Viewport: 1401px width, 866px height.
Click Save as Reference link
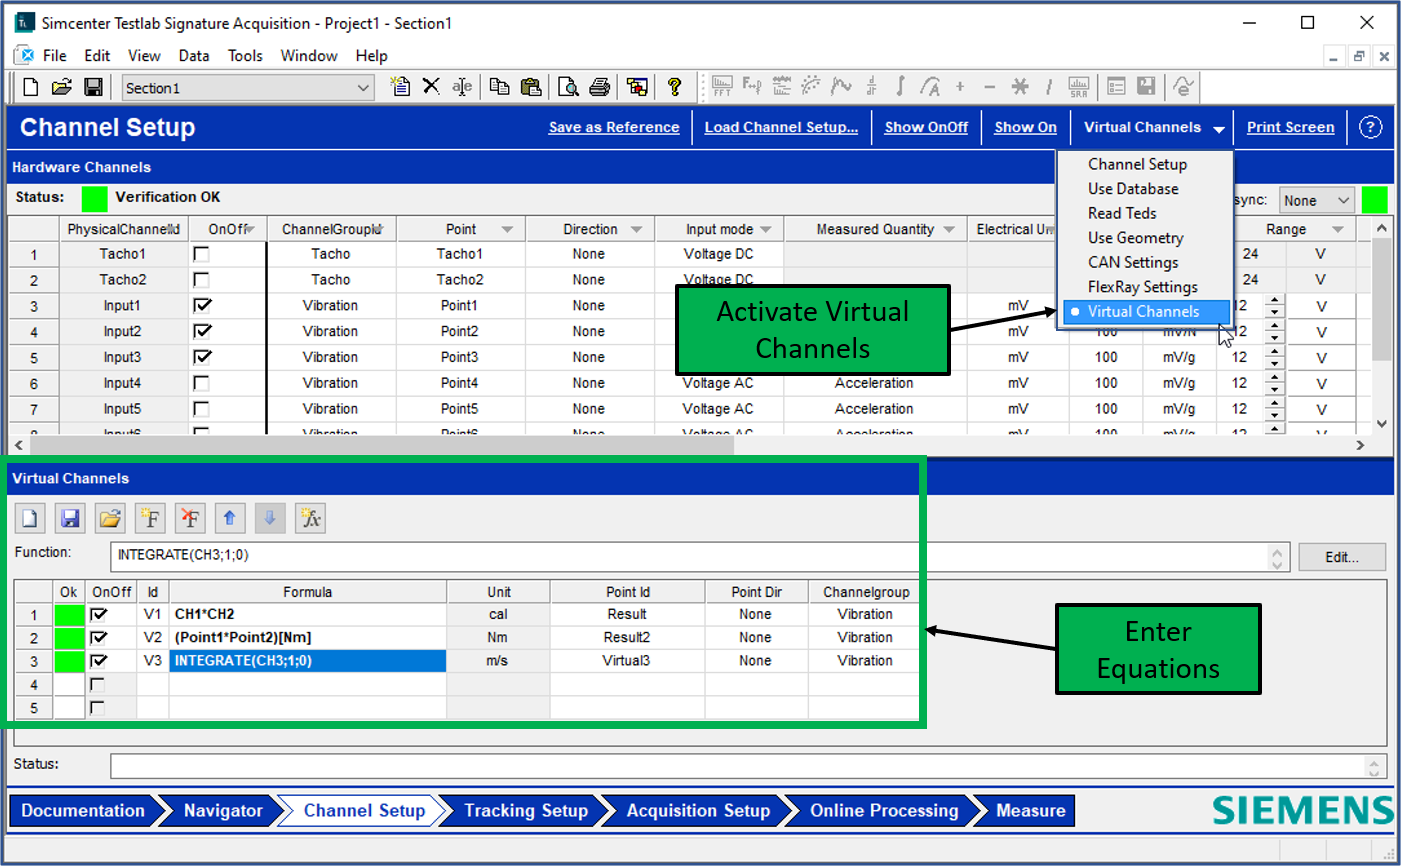pyautogui.click(x=614, y=127)
